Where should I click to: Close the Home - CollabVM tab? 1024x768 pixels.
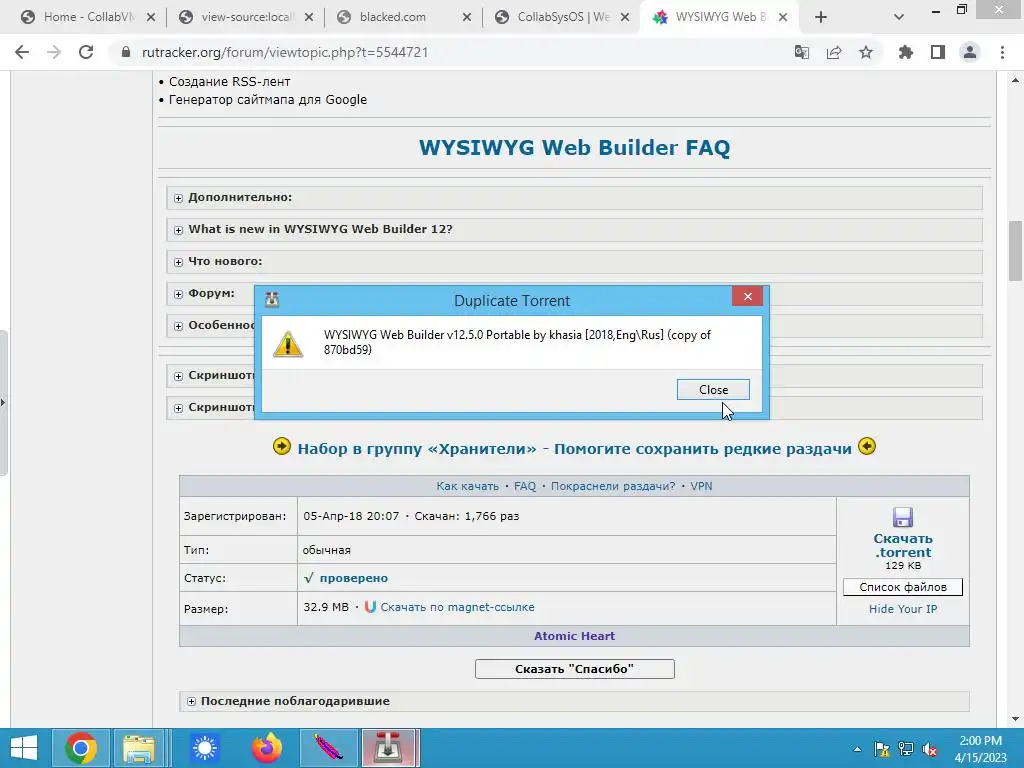151,18
